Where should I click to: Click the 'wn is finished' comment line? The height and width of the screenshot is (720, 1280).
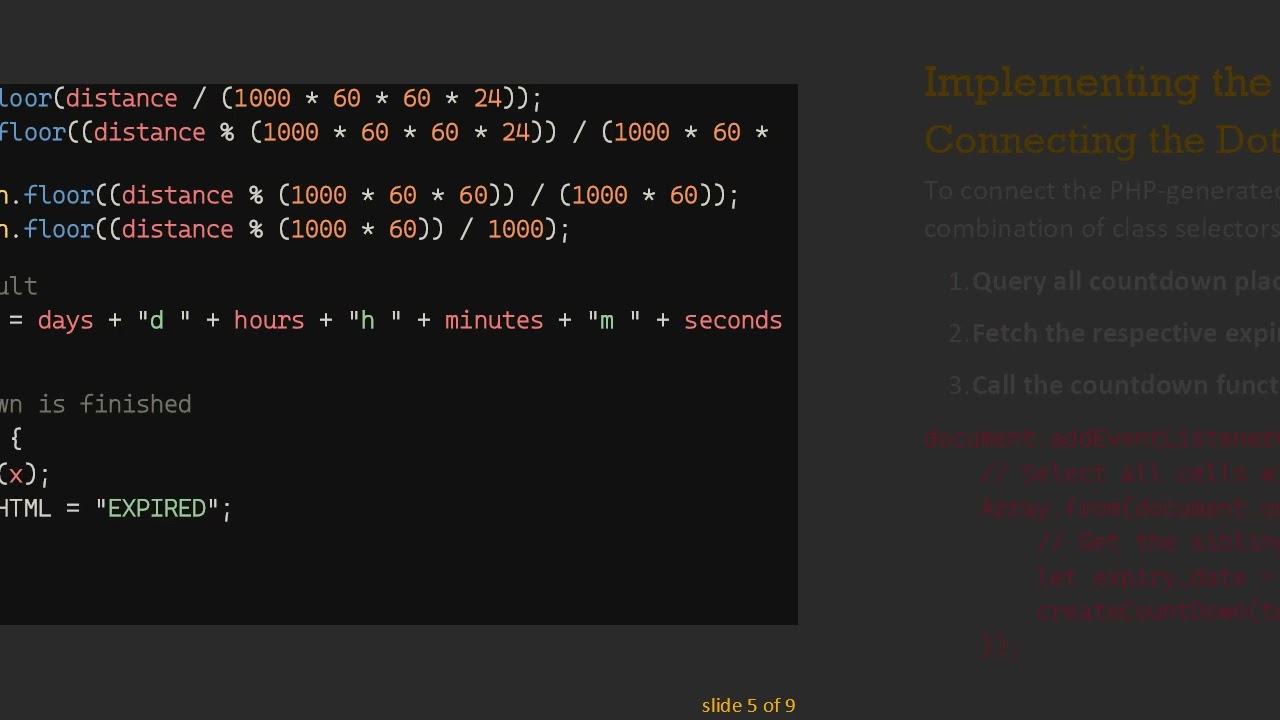tap(96, 405)
